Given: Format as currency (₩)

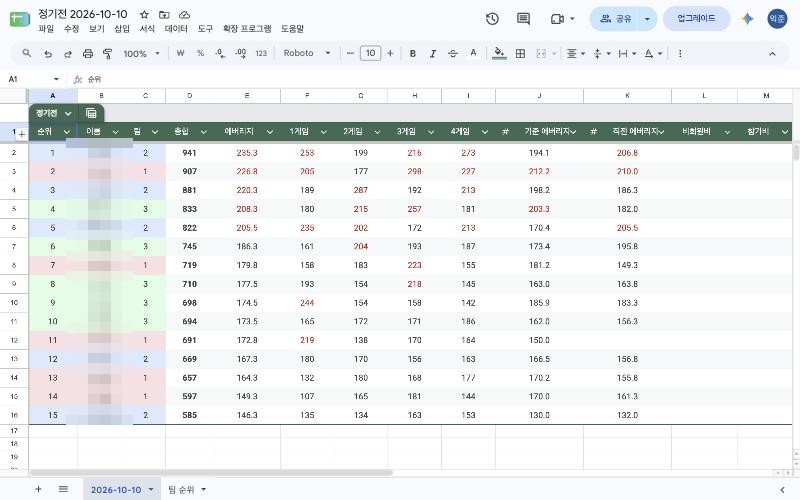Looking at the screenshot, I should tap(180, 53).
